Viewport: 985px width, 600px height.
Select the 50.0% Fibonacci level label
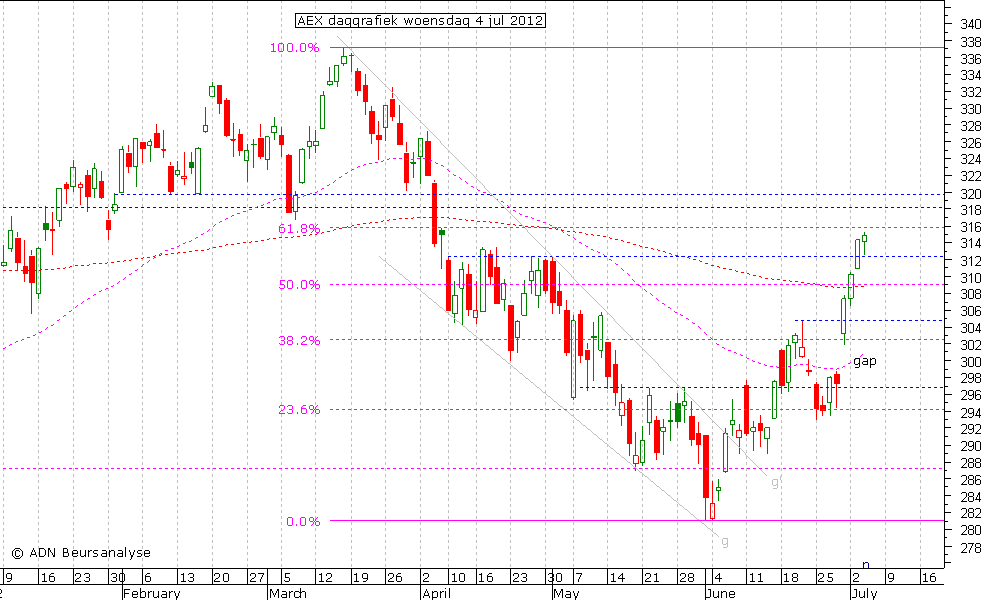coord(299,285)
